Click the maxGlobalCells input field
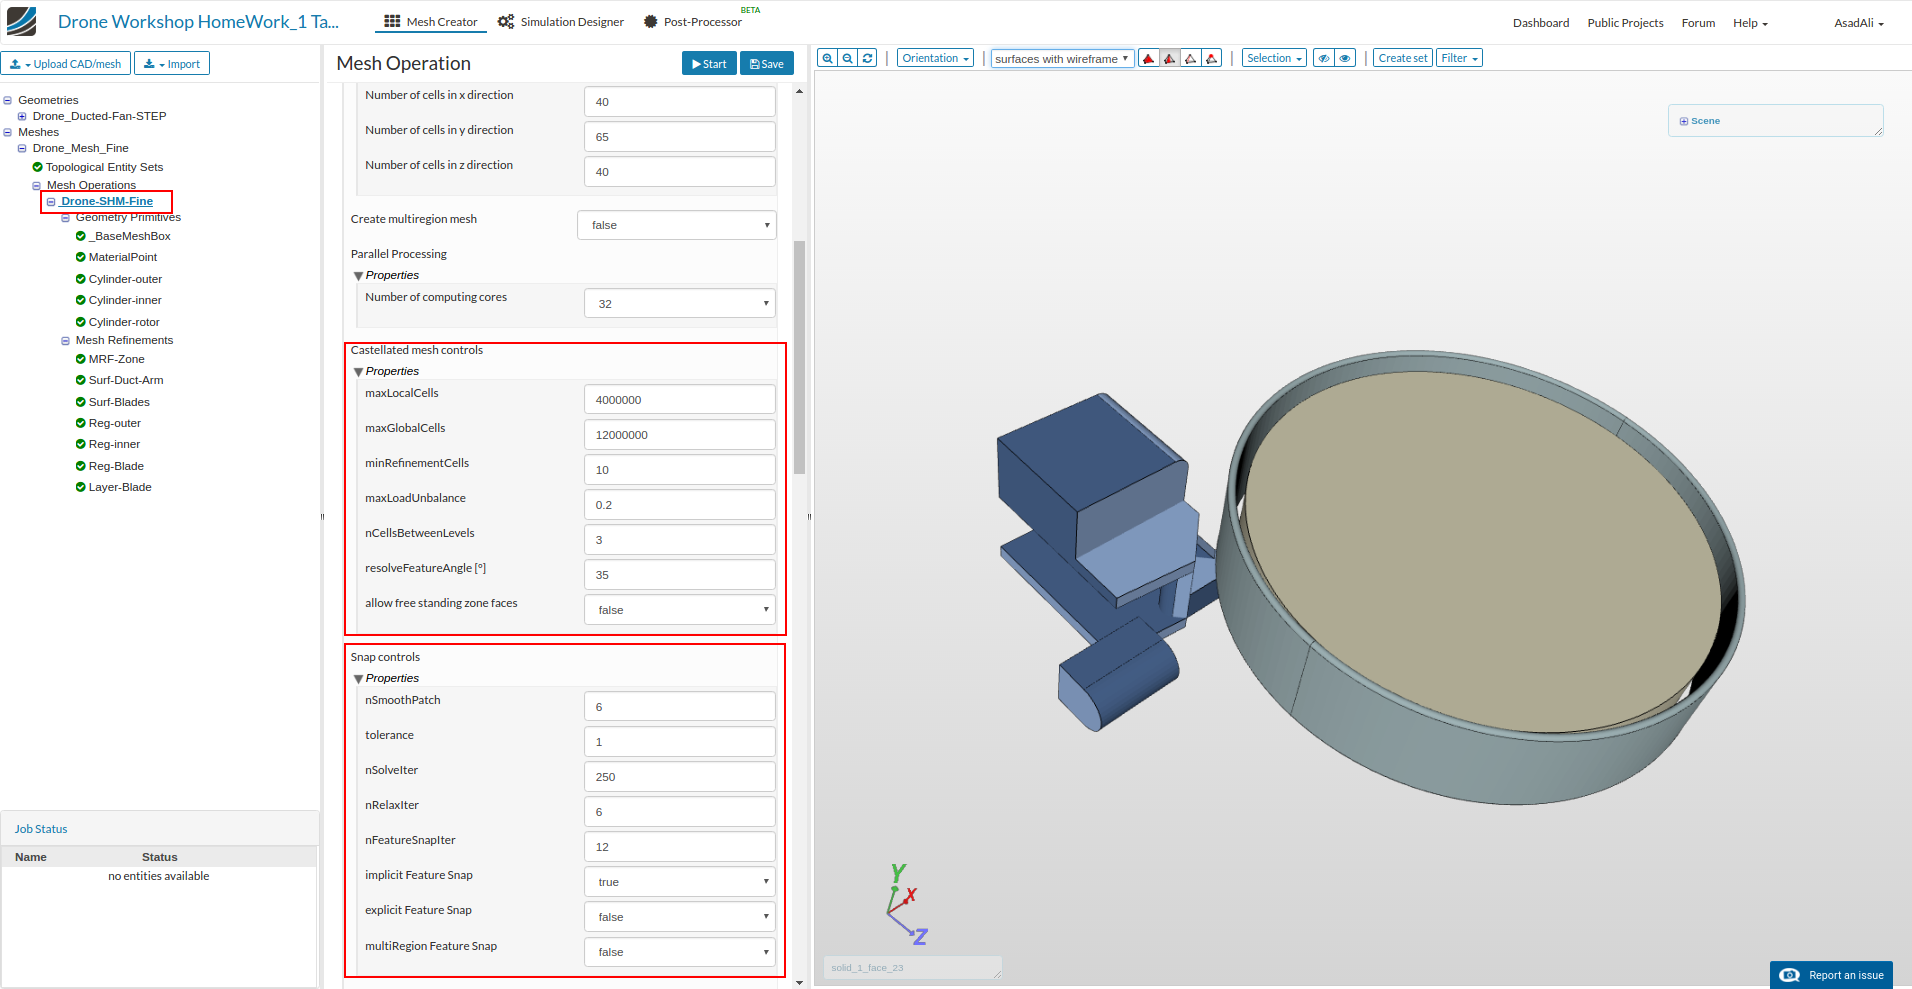This screenshot has height=989, width=1912. pyautogui.click(x=680, y=435)
